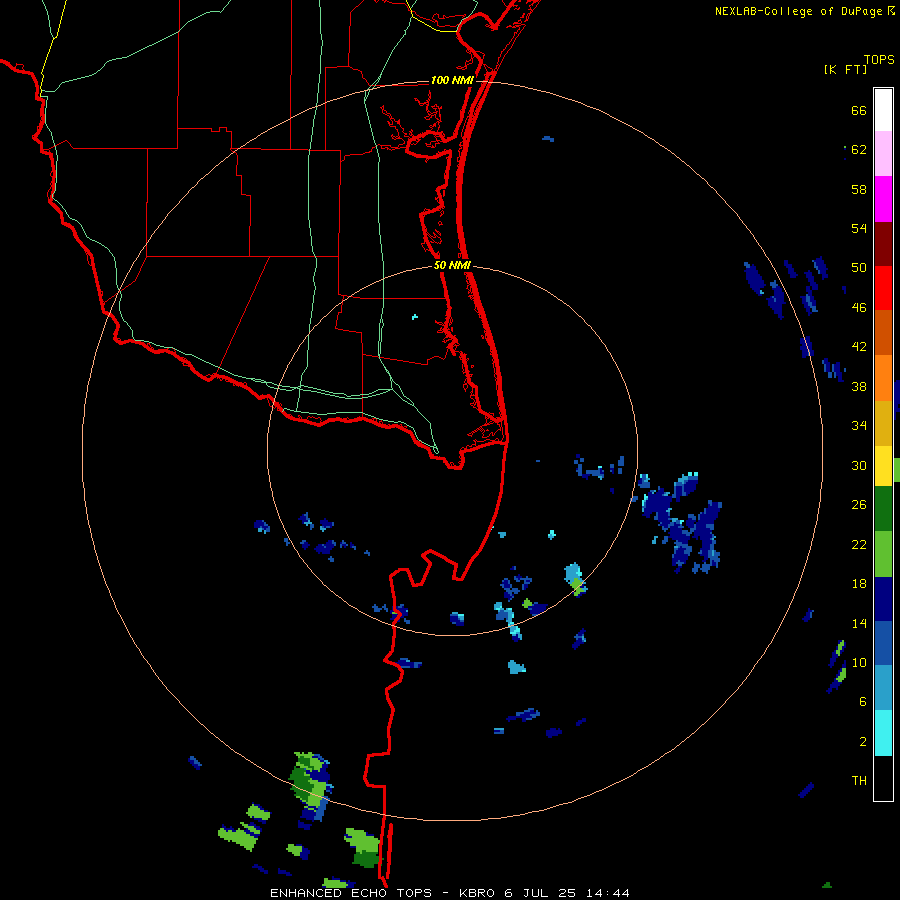Click the 34 scale value
900x900 pixels.
click(859, 426)
